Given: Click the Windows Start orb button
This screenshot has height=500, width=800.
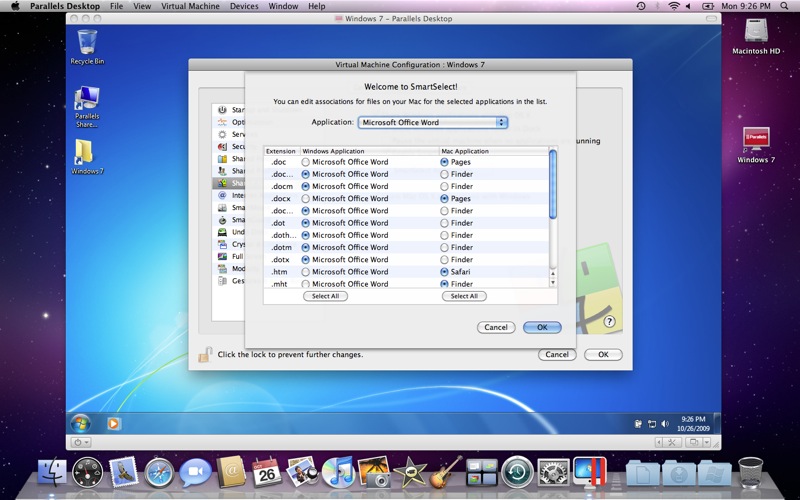Looking at the screenshot, I should click(80, 423).
